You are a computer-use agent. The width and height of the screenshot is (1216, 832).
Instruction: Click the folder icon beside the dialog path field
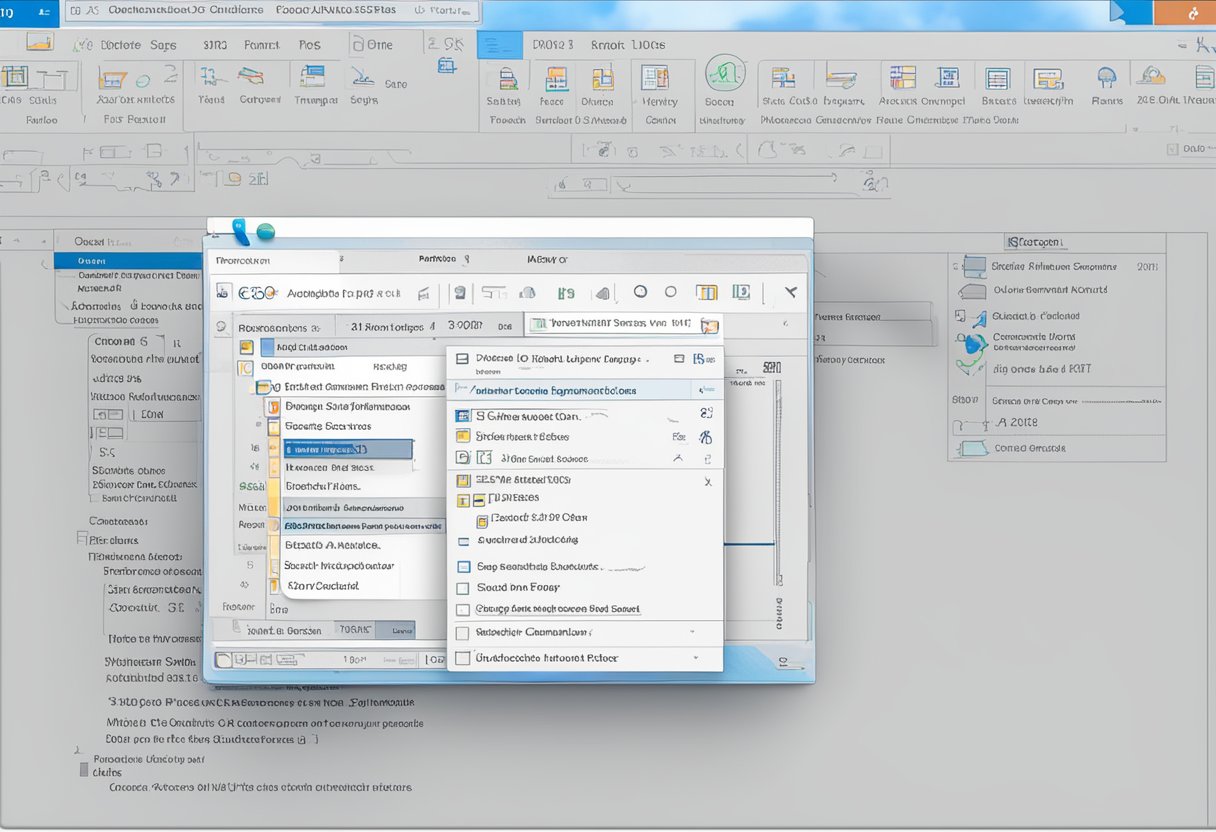709,325
